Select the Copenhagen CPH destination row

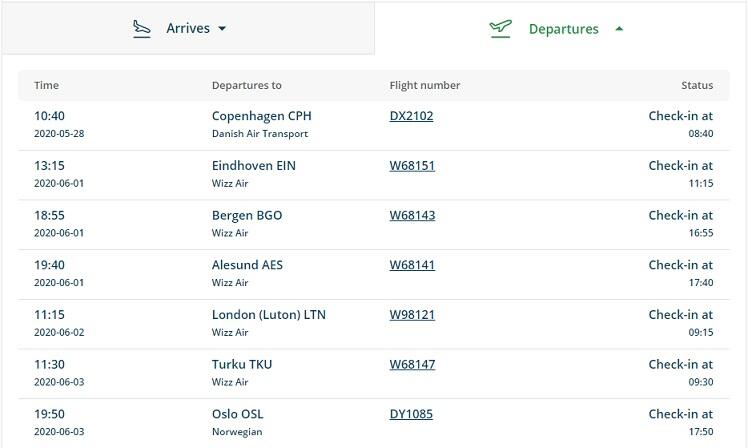coord(374,125)
